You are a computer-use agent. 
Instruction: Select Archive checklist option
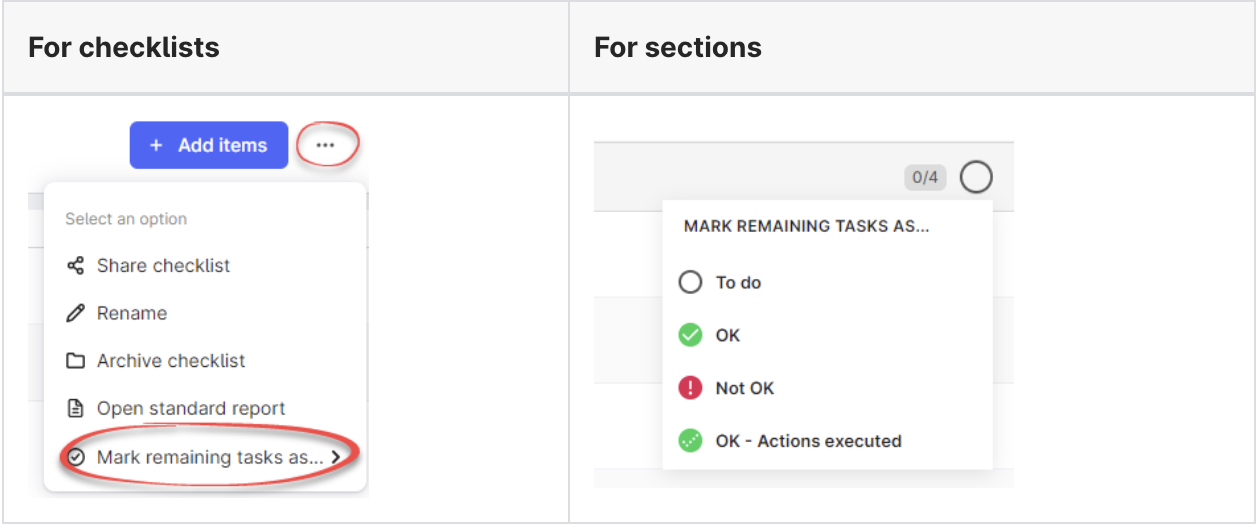171,361
